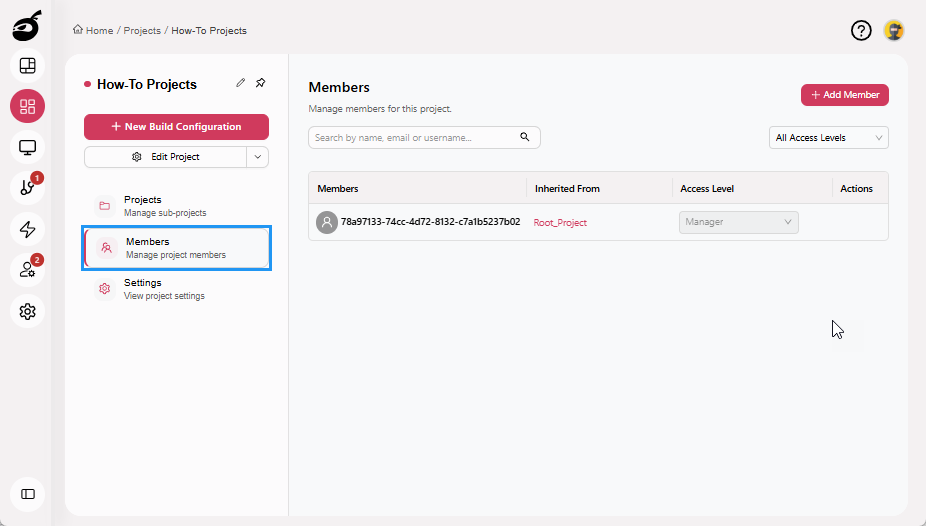Go to Projects in the breadcrumb

coord(142,31)
